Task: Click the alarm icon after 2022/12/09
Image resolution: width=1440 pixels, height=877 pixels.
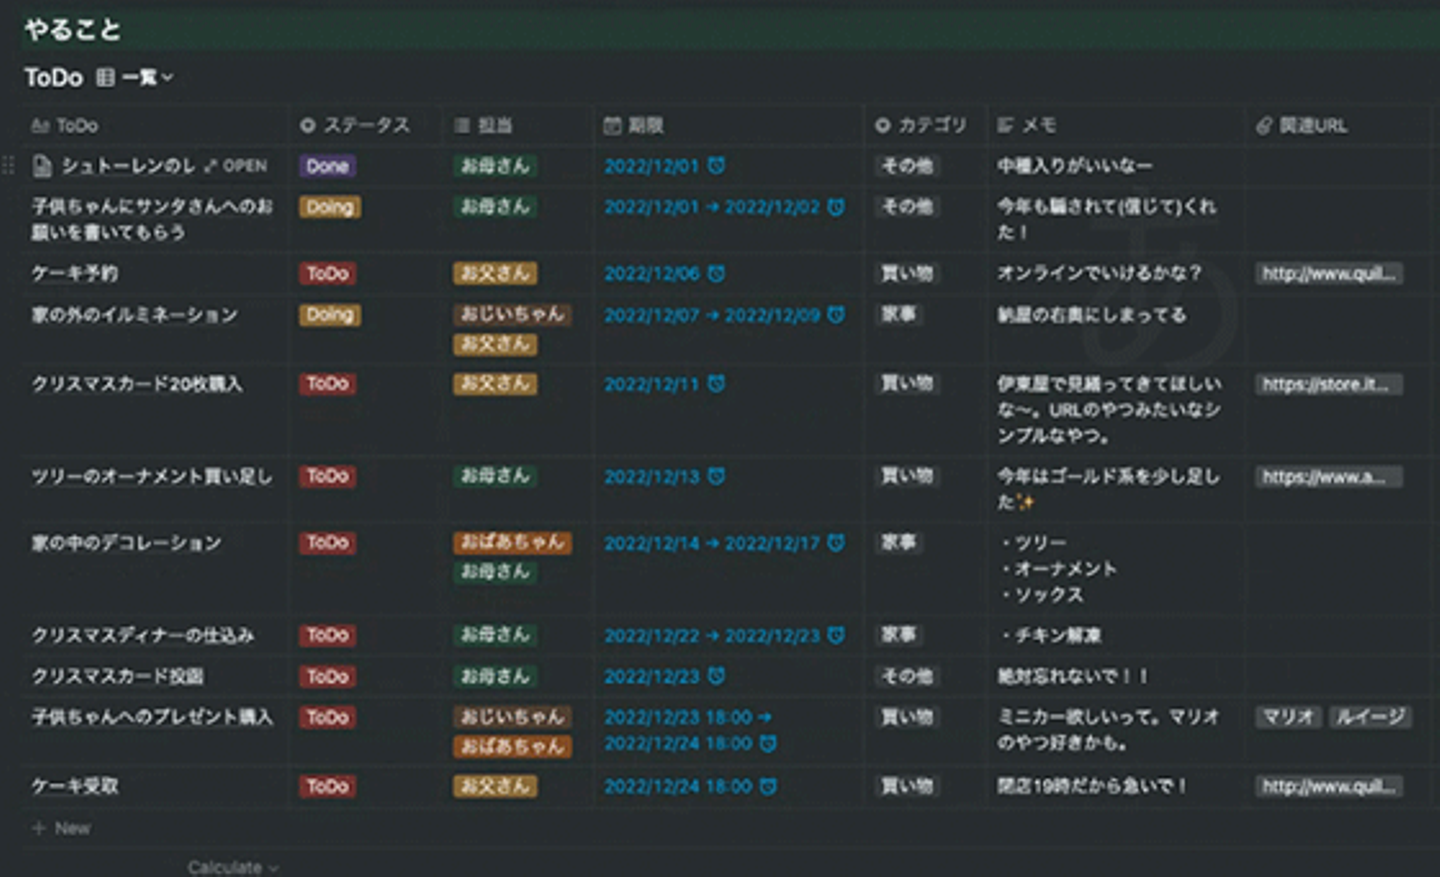Action: coord(836,315)
